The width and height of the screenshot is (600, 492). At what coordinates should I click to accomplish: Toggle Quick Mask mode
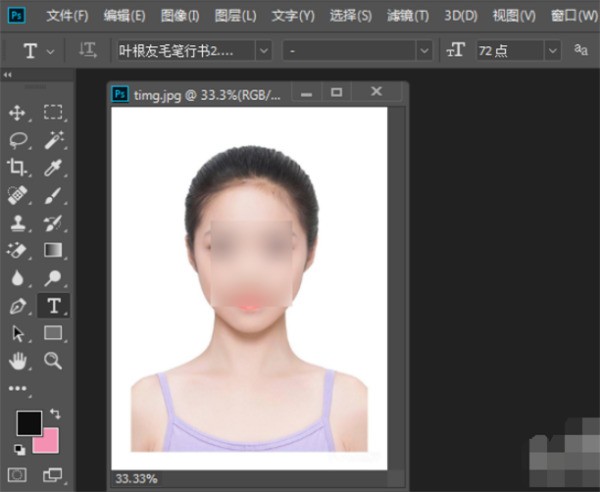pos(17,474)
